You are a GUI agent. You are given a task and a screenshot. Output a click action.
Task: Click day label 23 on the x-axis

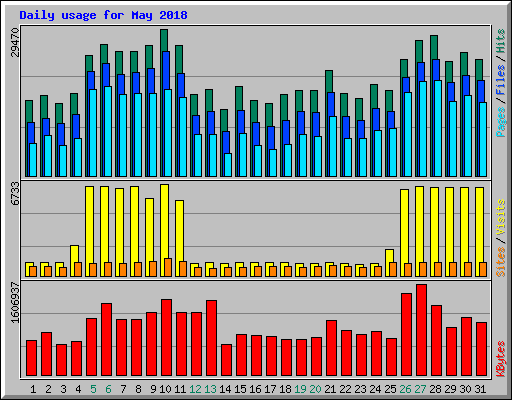(x=360, y=389)
